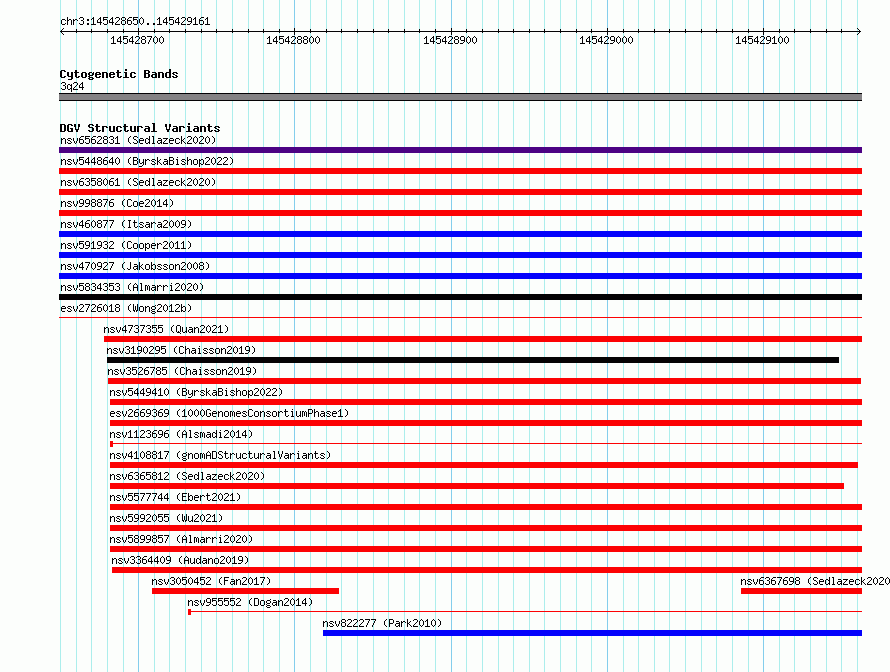Click the 145428700 ruler position label
Screen dimensions: 890x672
[x=137, y=40]
